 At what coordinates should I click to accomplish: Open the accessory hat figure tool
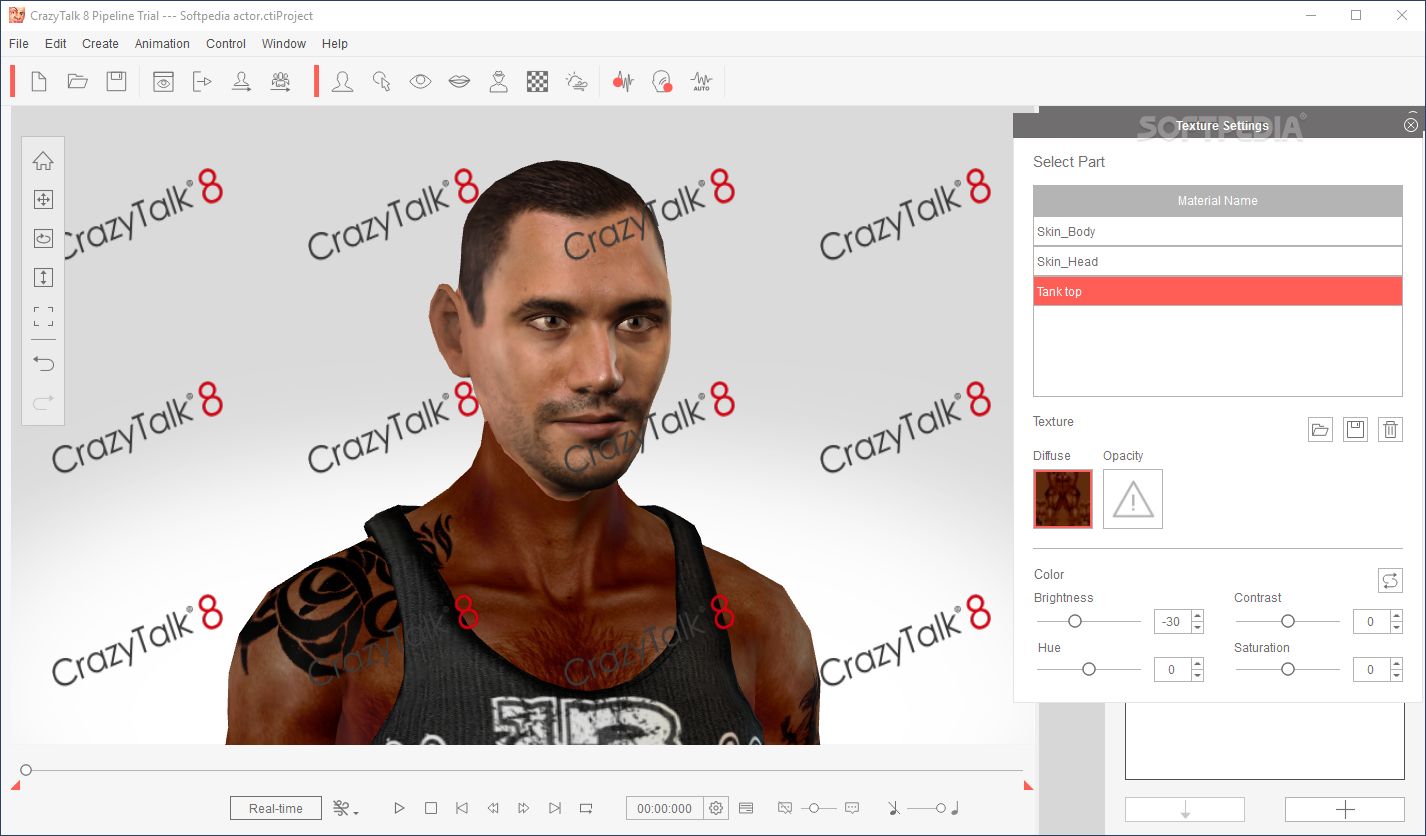498,82
